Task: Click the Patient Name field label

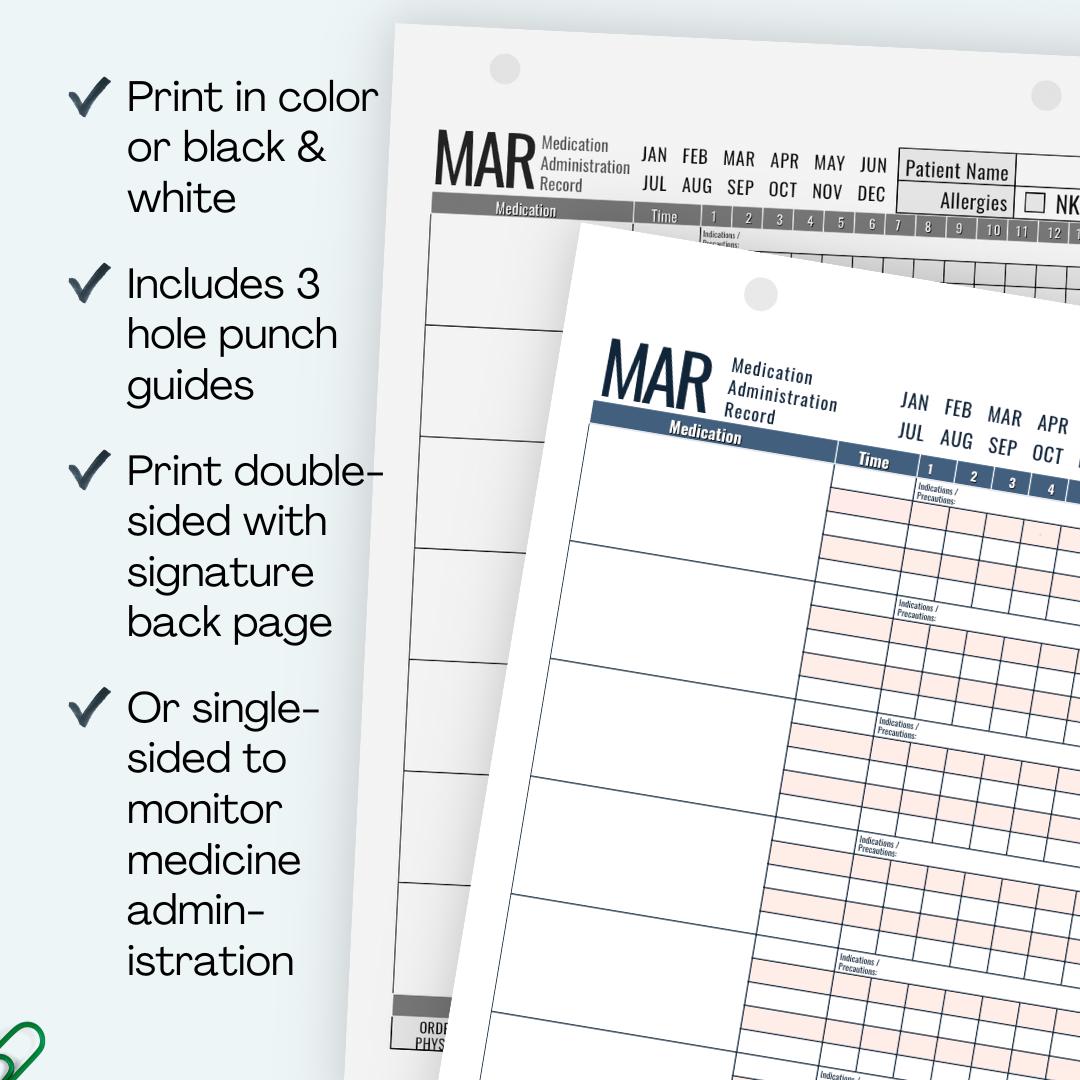Action: 956,170
